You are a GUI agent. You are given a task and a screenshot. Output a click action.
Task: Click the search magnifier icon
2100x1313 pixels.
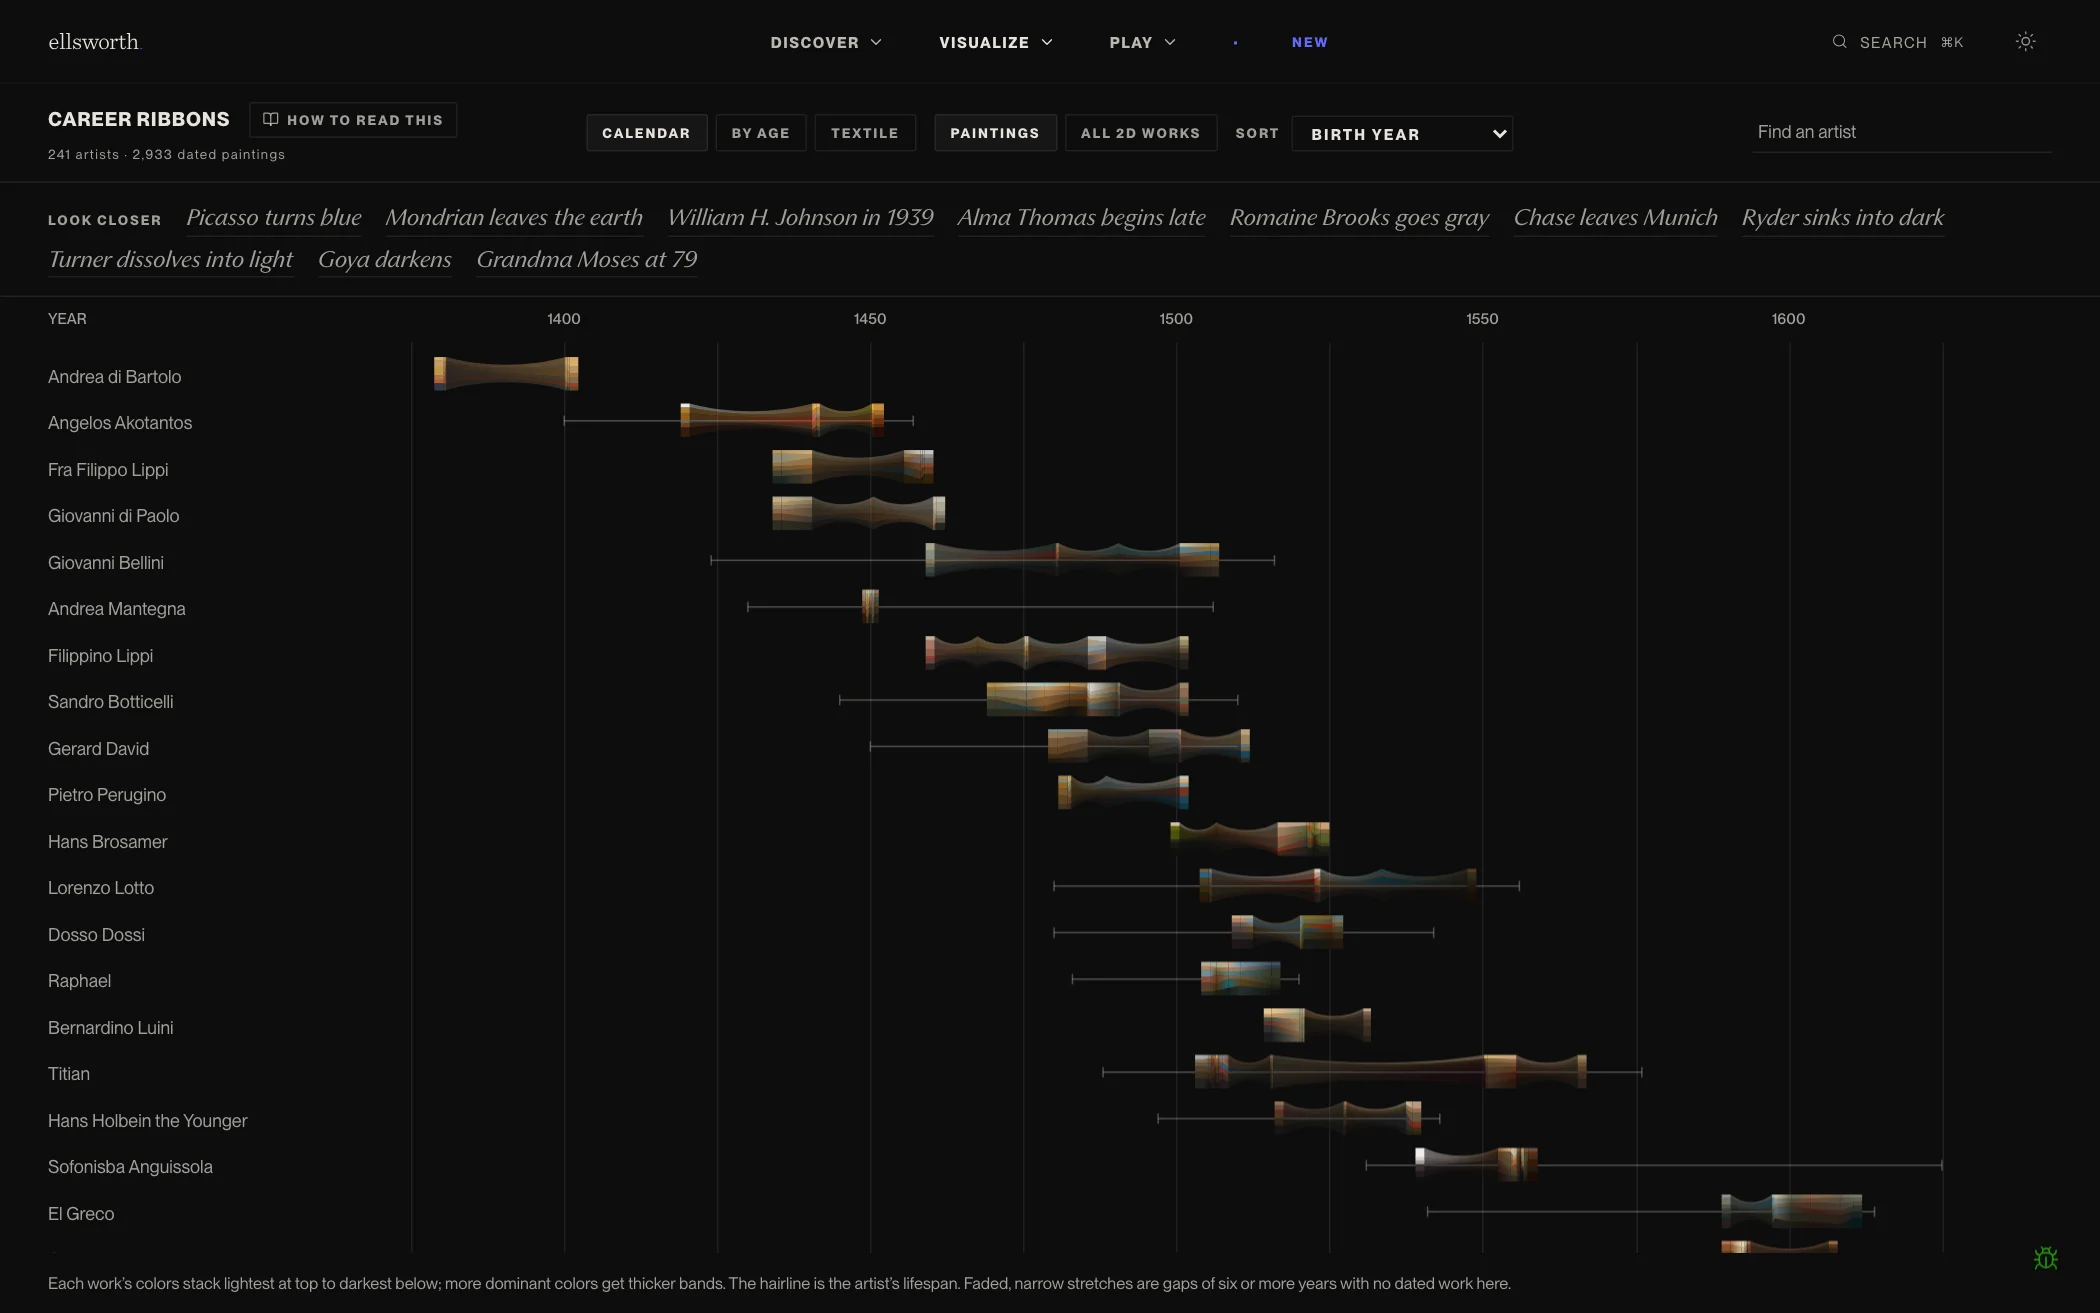(x=1839, y=42)
